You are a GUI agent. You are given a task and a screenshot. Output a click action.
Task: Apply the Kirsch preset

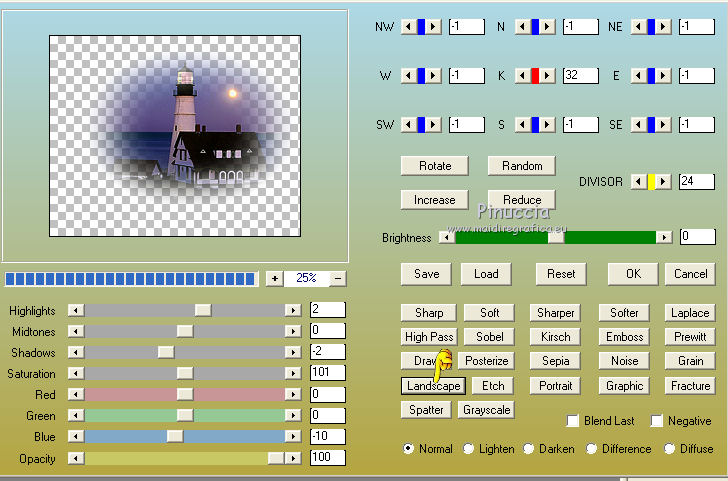pos(555,337)
